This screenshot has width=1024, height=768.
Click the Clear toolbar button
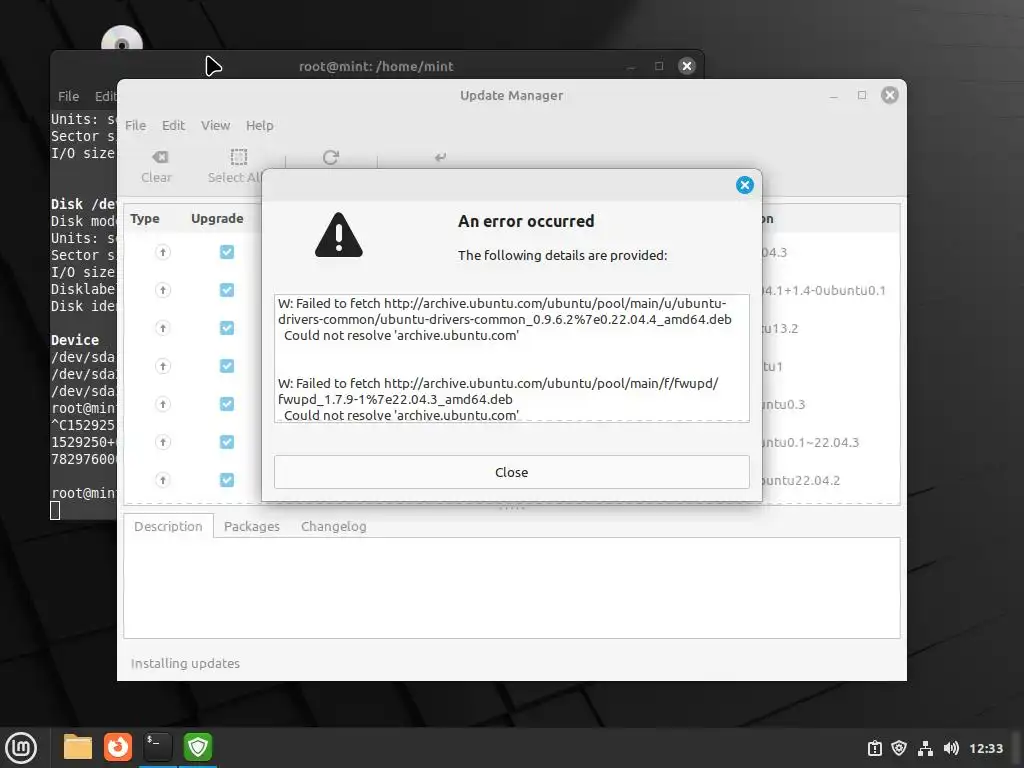pos(157,167)
